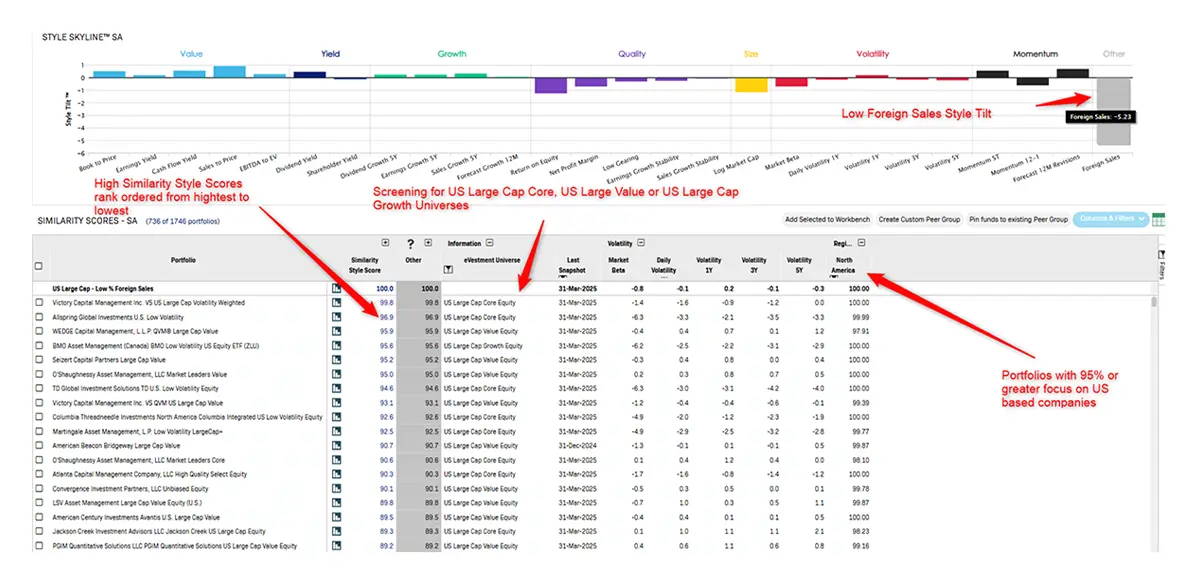Viewport: 1200px width, 585px height.
Task: Click the North America column header
Action: [844, 265]
